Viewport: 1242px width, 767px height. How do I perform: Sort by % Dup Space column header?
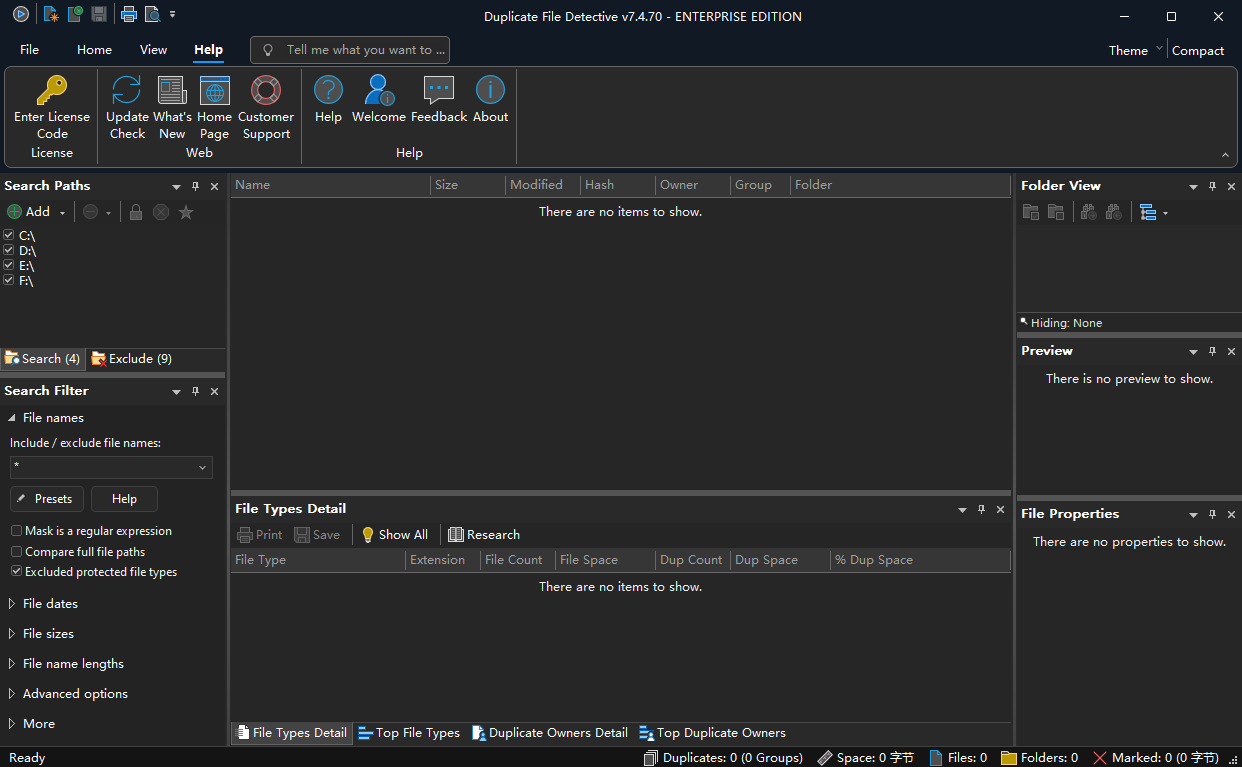pos(920,560)
